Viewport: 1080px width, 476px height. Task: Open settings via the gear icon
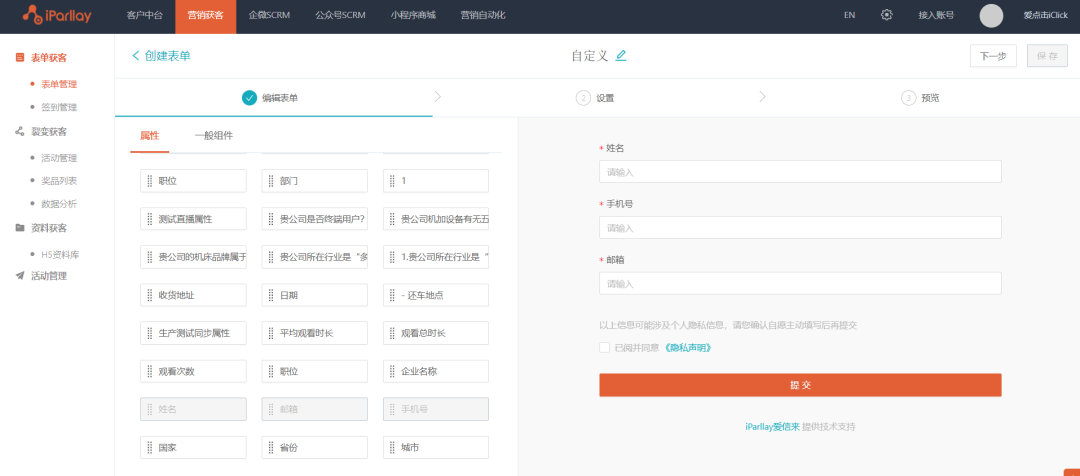(886, 15)
